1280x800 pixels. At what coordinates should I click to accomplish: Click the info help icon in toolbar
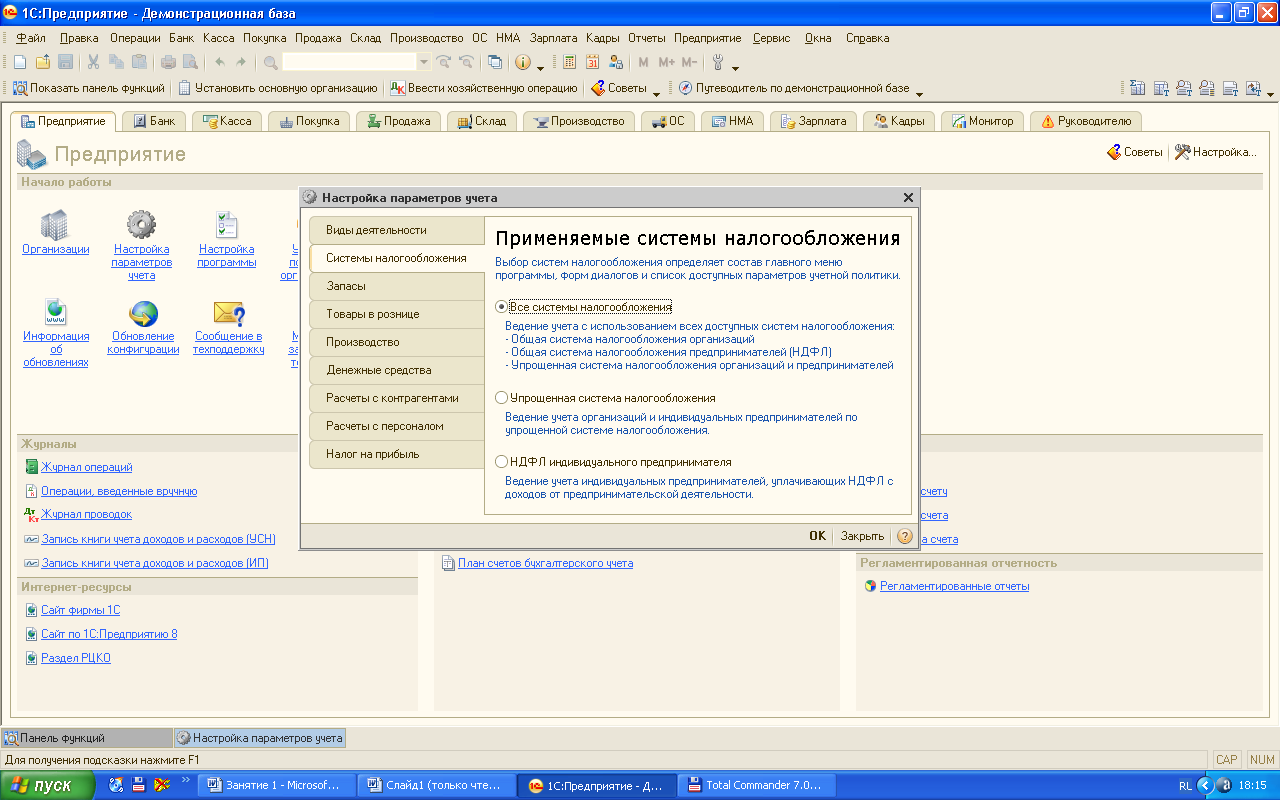click(x=523, y=62)
